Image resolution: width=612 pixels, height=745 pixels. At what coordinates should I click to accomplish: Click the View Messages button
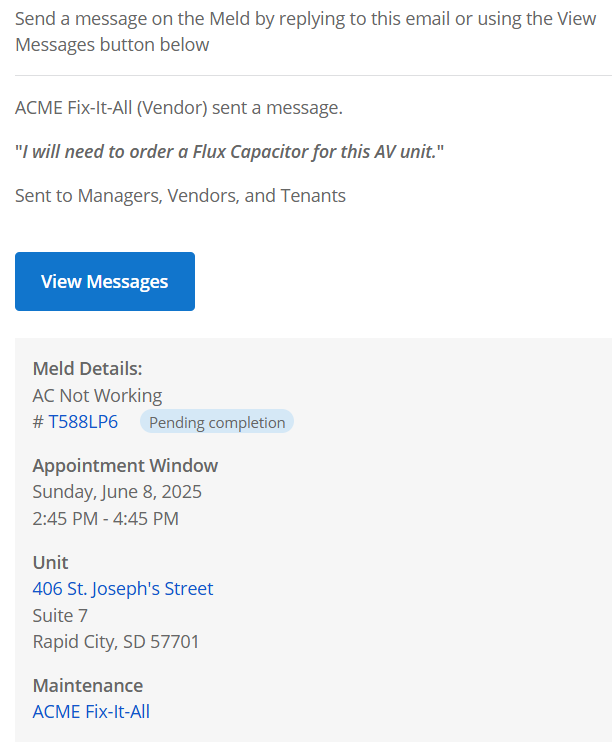coord(105,282)
